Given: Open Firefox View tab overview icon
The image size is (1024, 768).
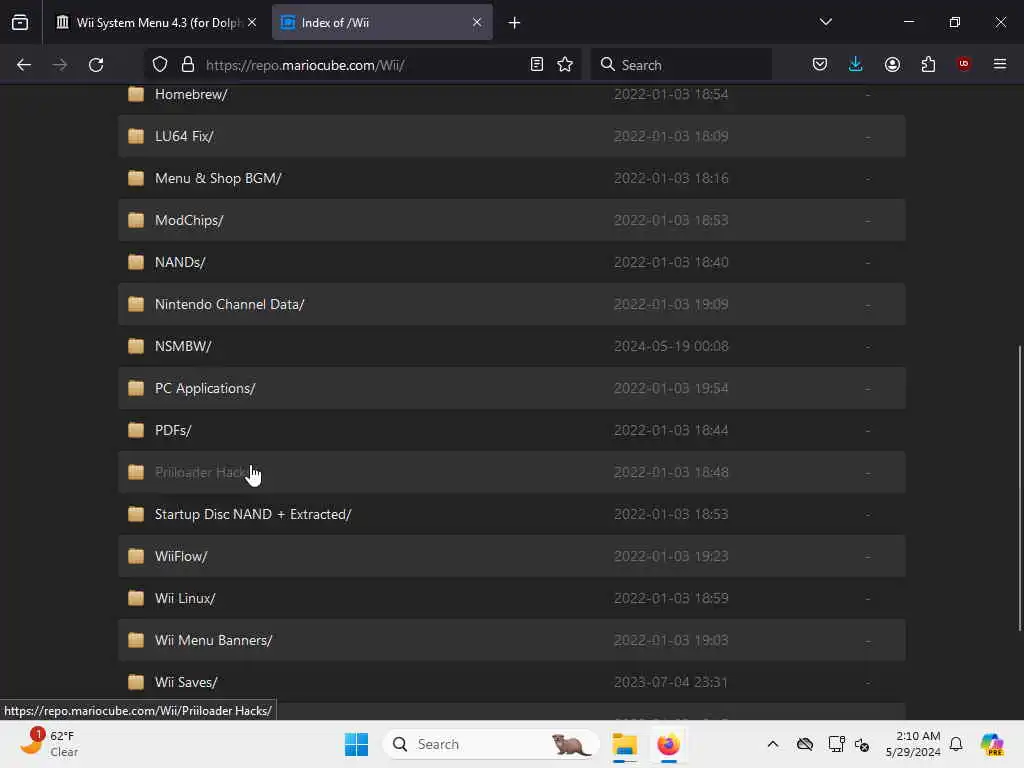Looking at the screenshot, I should coord(20,22).
